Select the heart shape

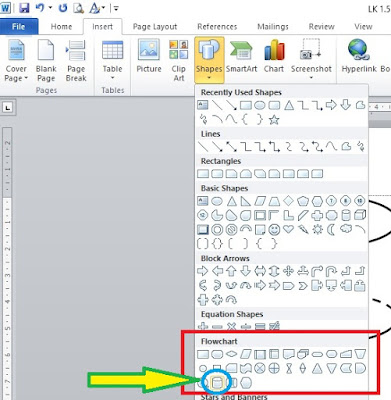coord(288,229)
